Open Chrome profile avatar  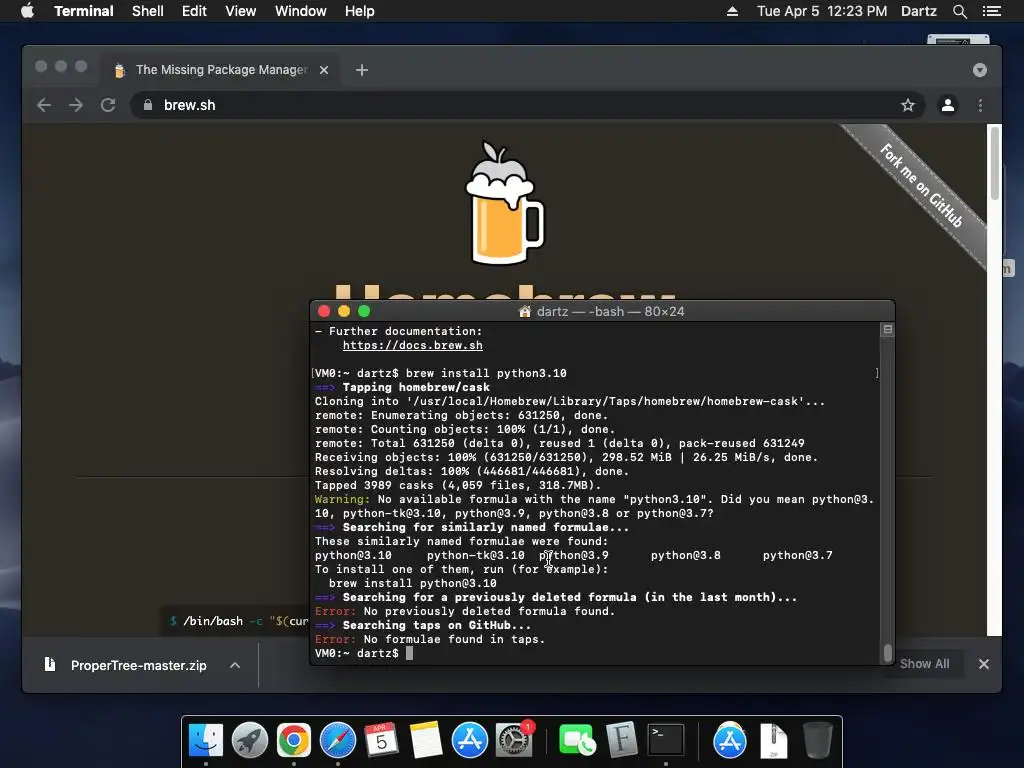tap(948, 105)
